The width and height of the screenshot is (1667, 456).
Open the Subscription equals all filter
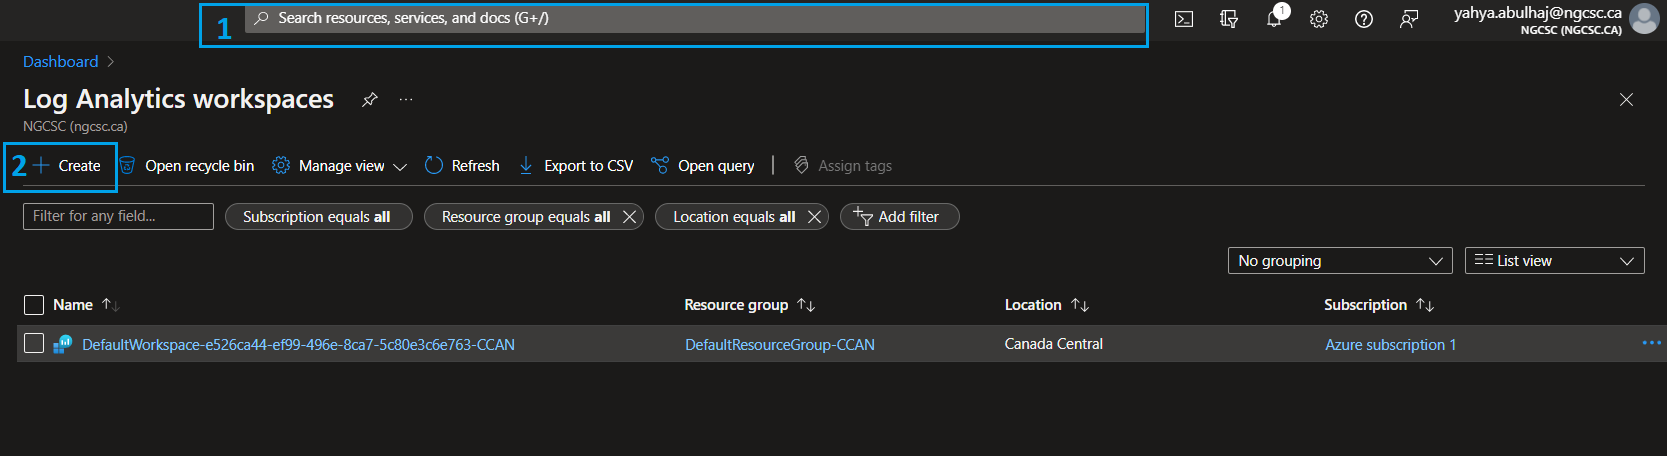click(x=318, y=217)
